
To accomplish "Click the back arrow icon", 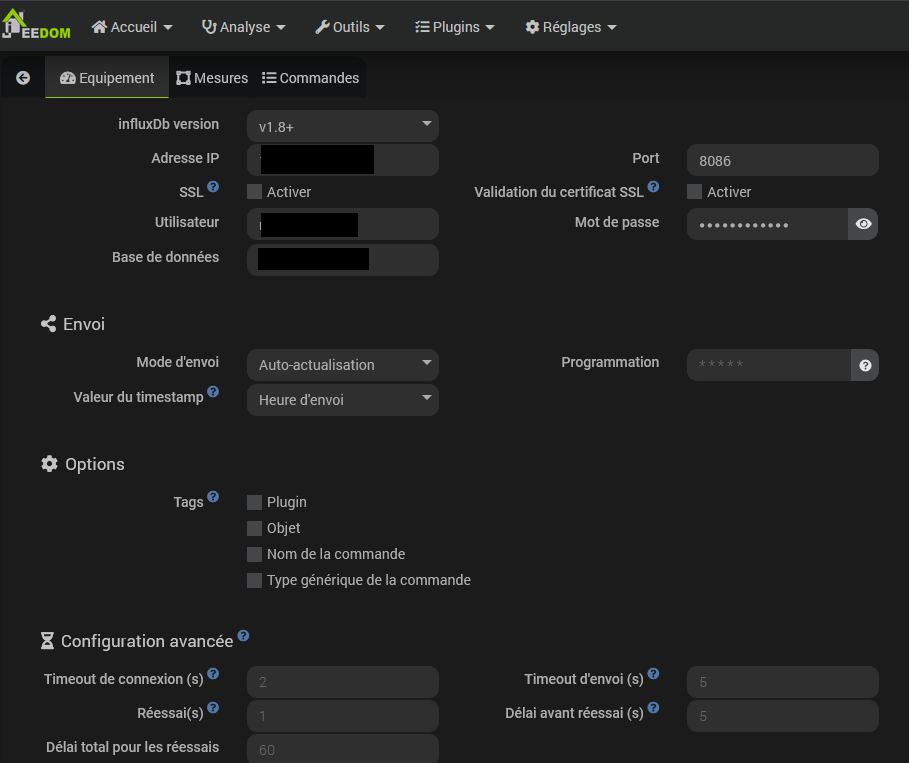I will 23,78.
